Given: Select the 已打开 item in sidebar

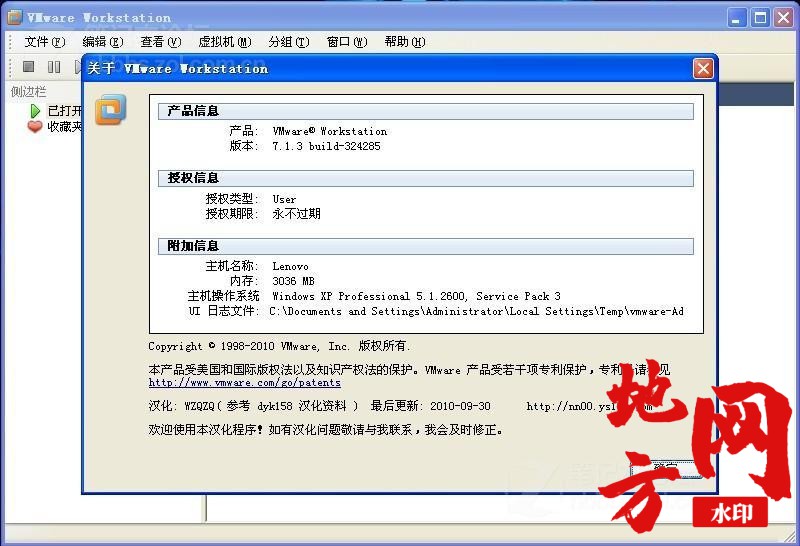Looking at the screenshot, I should coord(56,110).
